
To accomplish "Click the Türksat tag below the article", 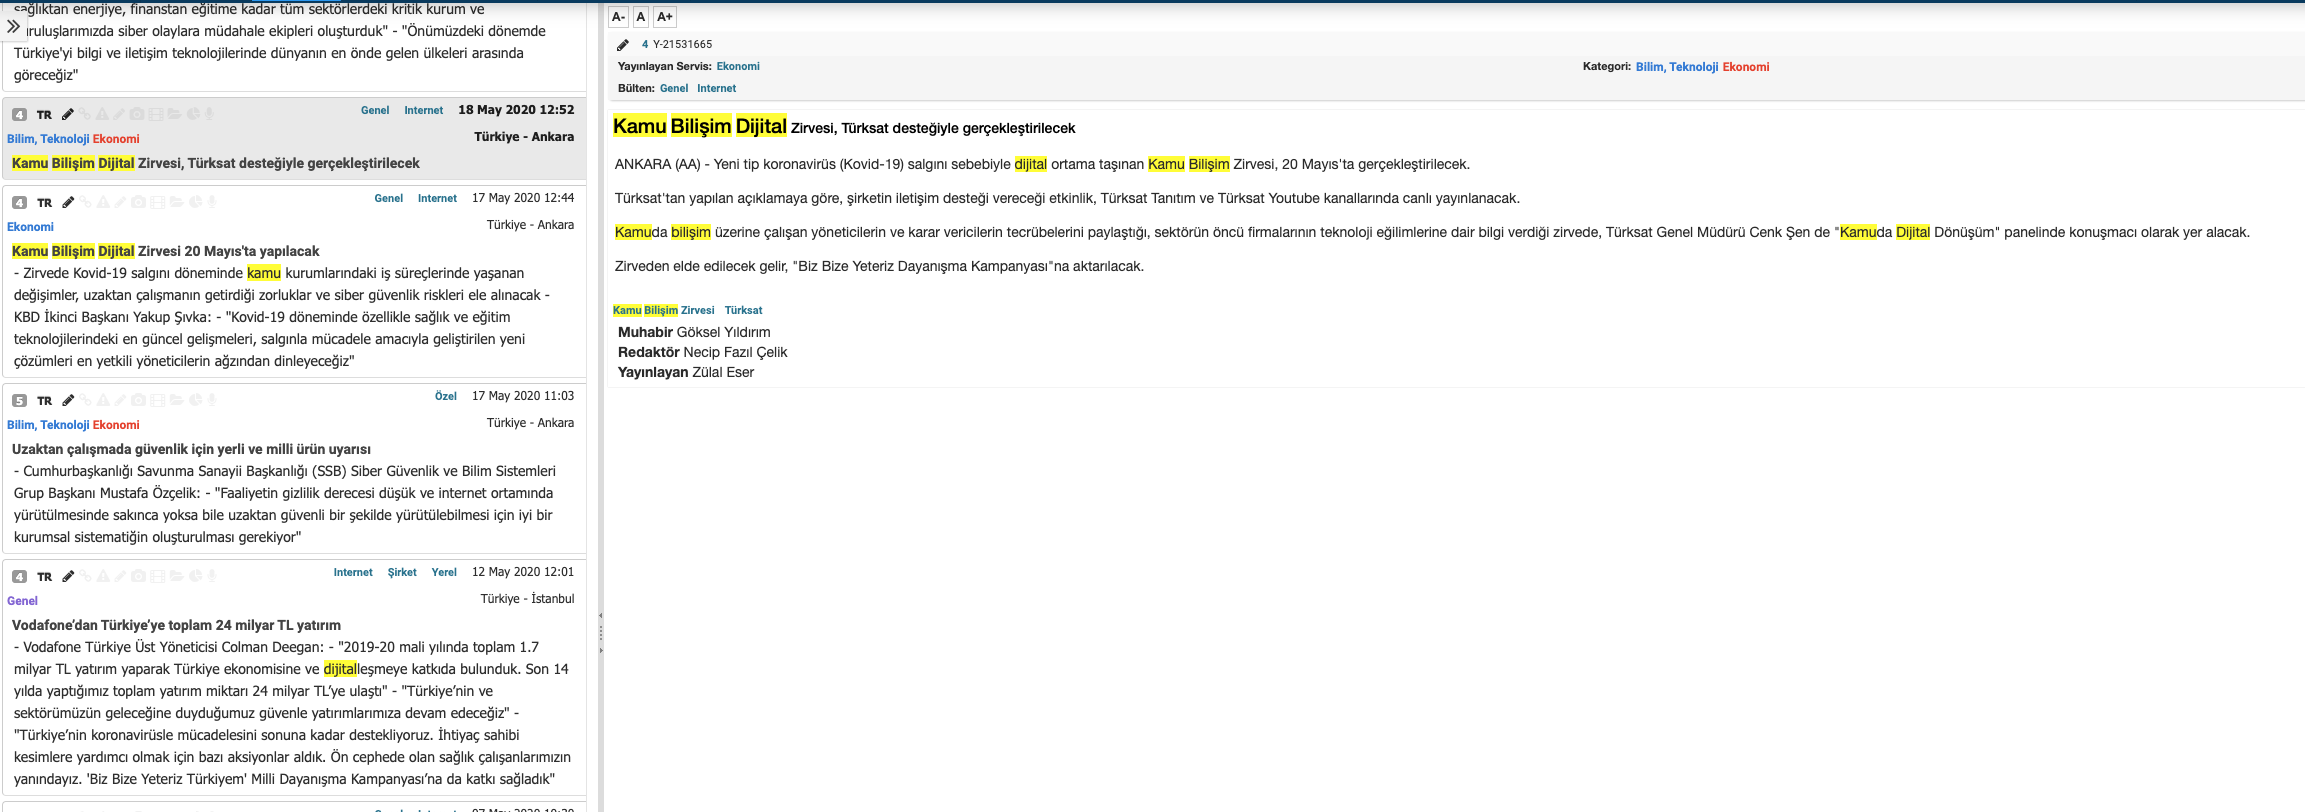I will click(x=743, y=310).
